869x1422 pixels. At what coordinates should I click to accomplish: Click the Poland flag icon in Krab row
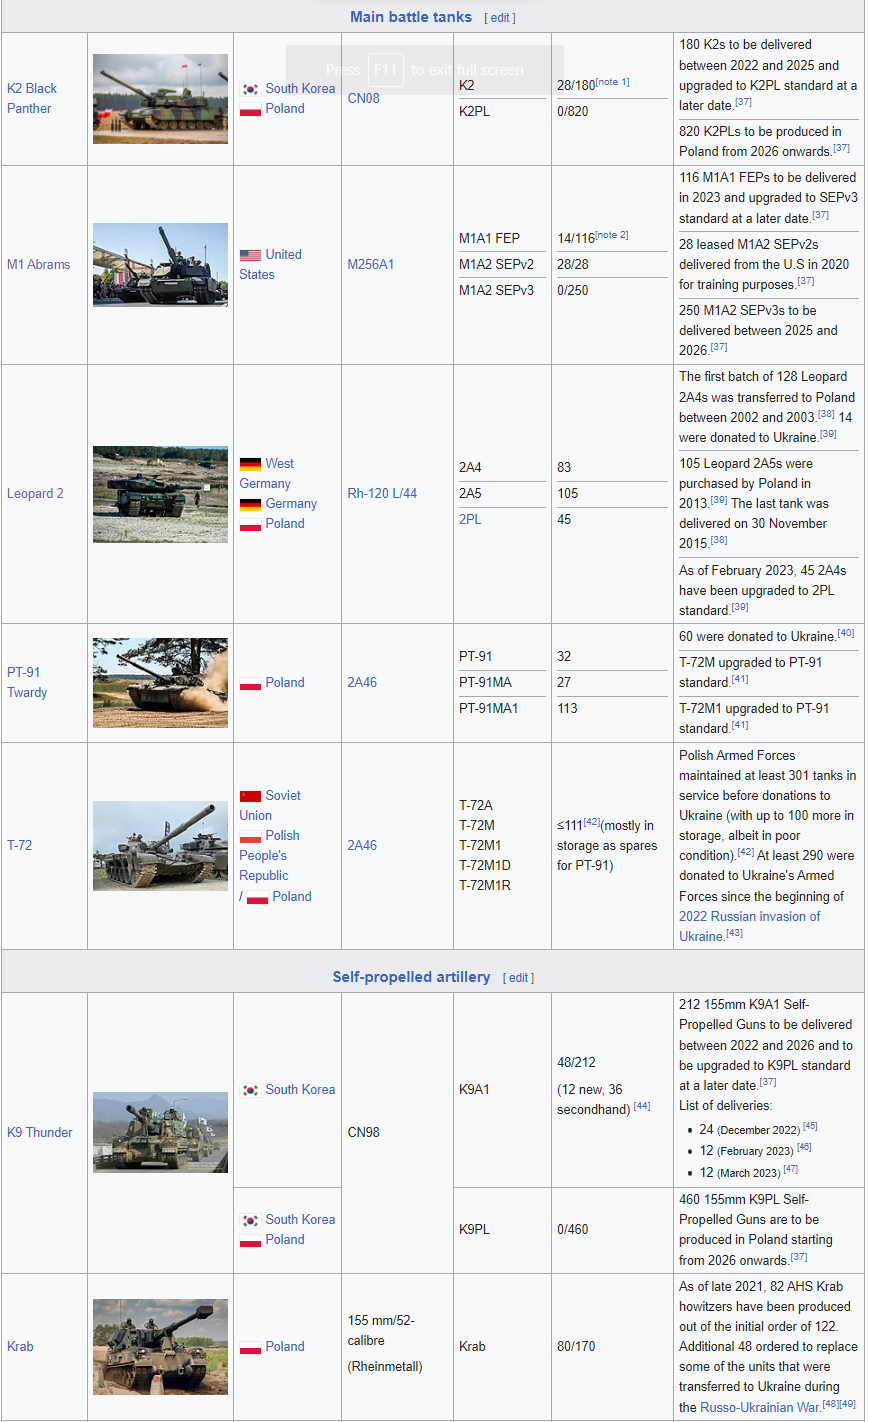250,1347
